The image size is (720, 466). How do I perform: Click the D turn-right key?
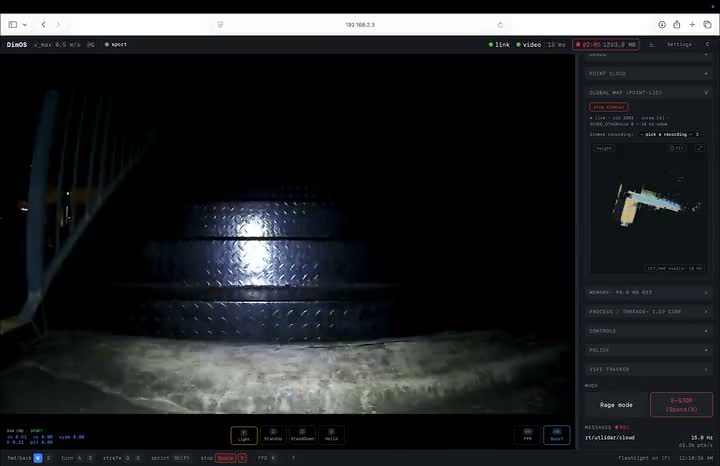coord(90,458)
